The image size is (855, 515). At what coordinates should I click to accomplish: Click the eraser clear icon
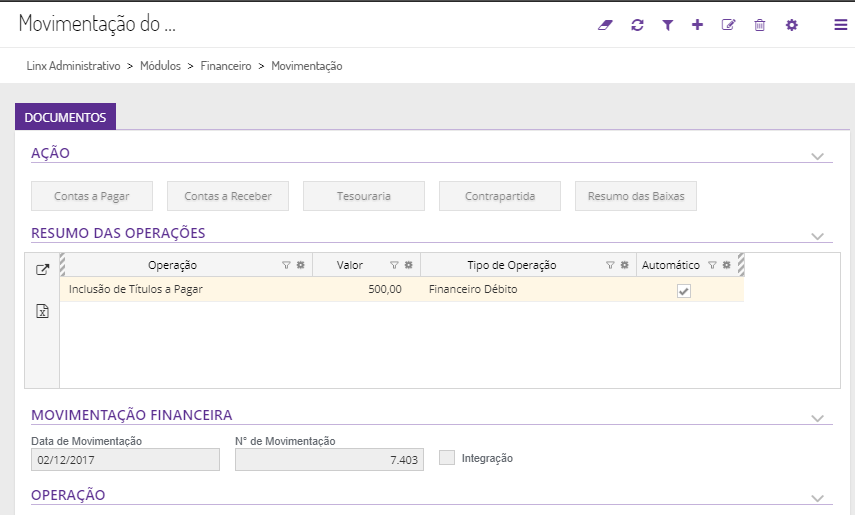tap(604, 25)
